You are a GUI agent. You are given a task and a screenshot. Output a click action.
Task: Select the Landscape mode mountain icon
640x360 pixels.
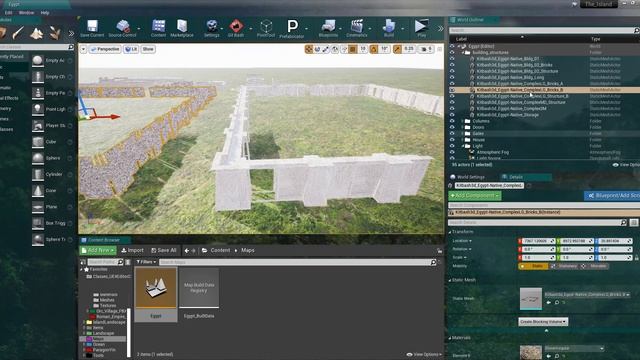click(x=37, y=33)
